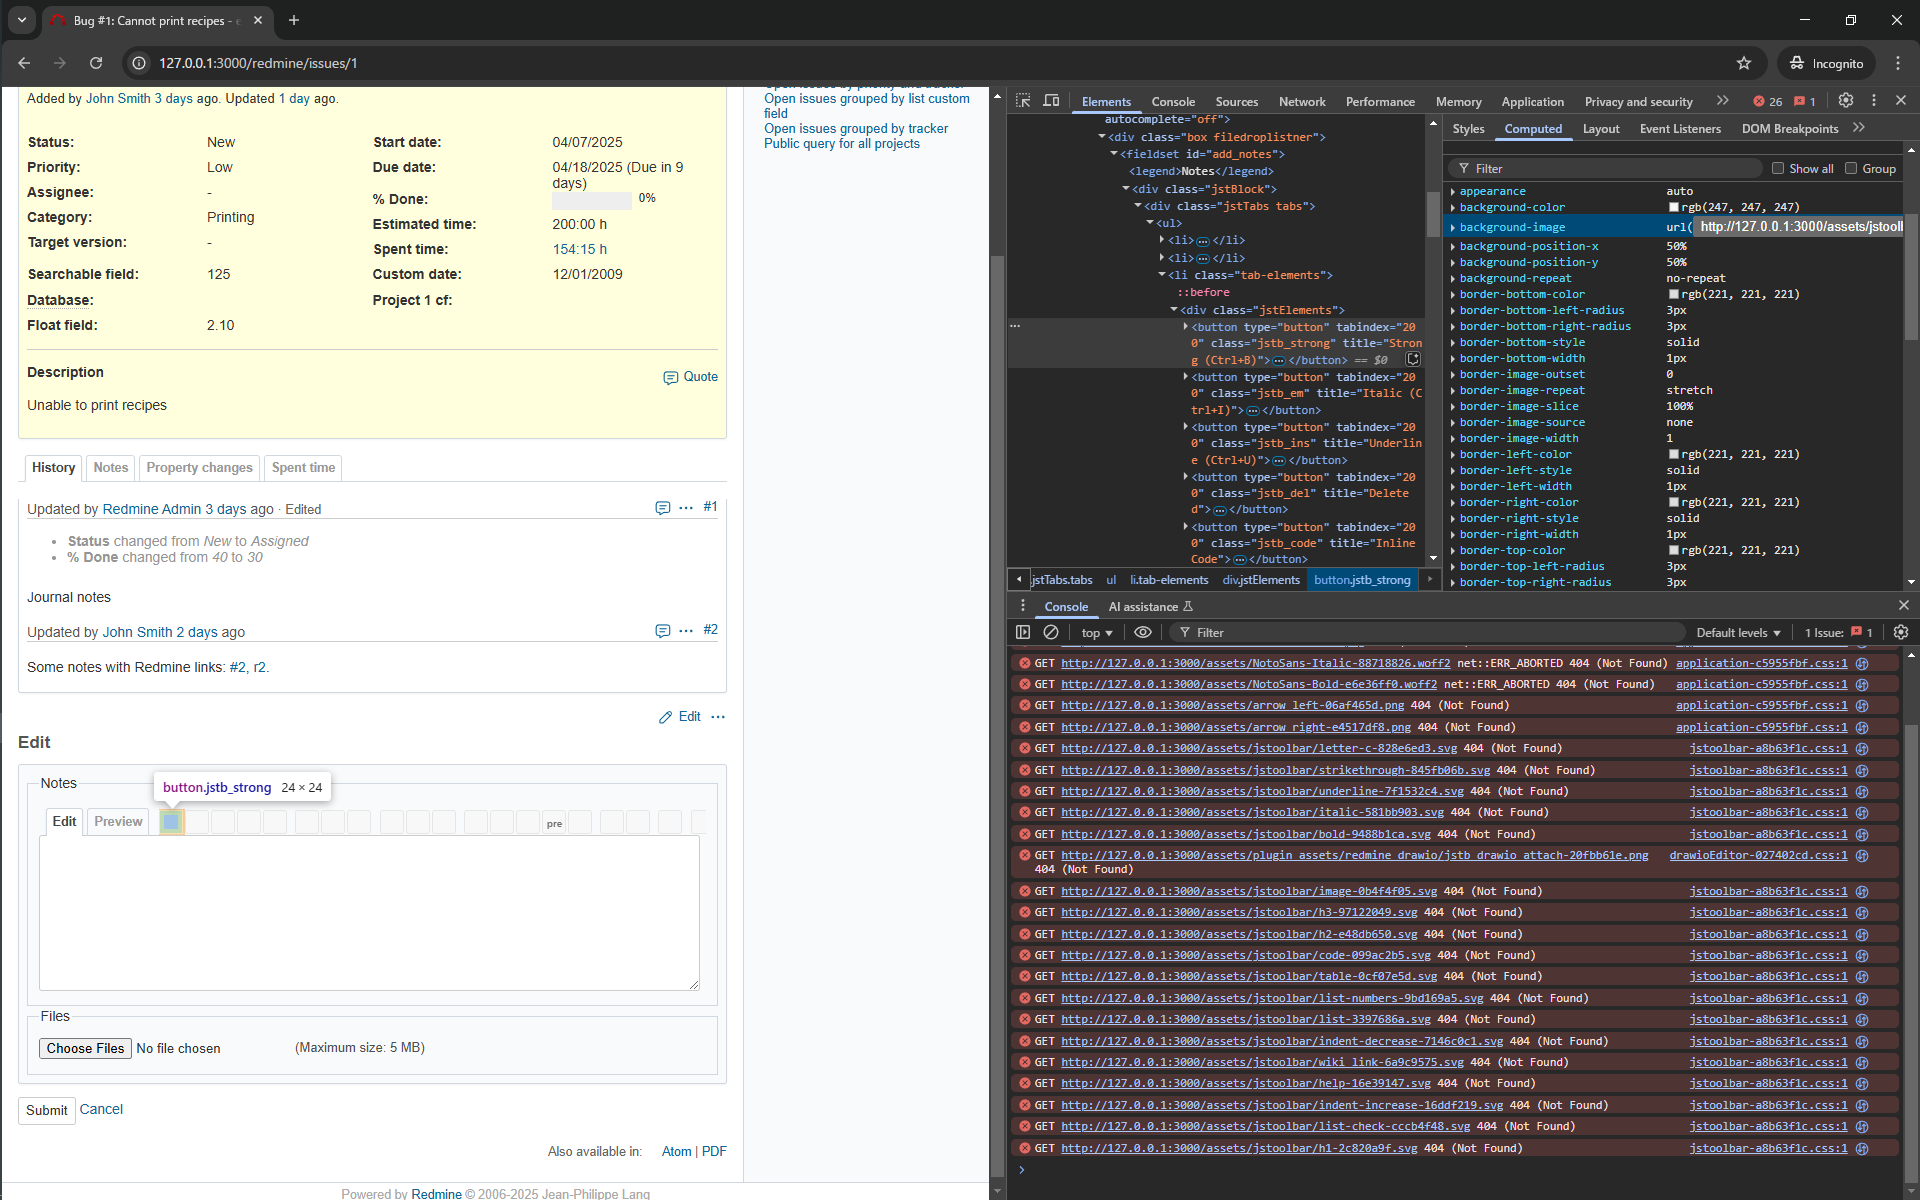
Task: Quote journal #1 with the comment icon
Action: click(x=662, y=508)
